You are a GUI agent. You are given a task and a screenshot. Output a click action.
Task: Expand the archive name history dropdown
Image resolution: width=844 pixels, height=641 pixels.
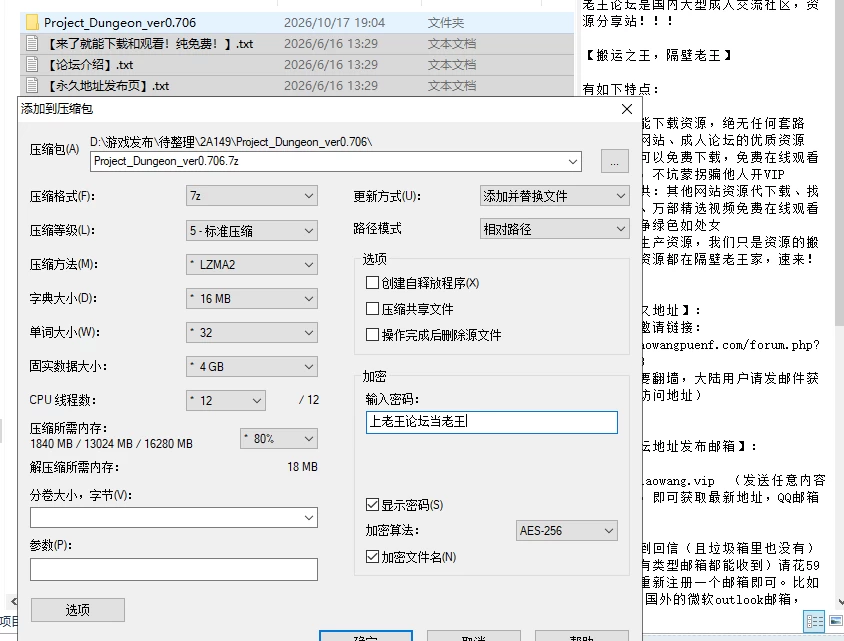(573, 161)
